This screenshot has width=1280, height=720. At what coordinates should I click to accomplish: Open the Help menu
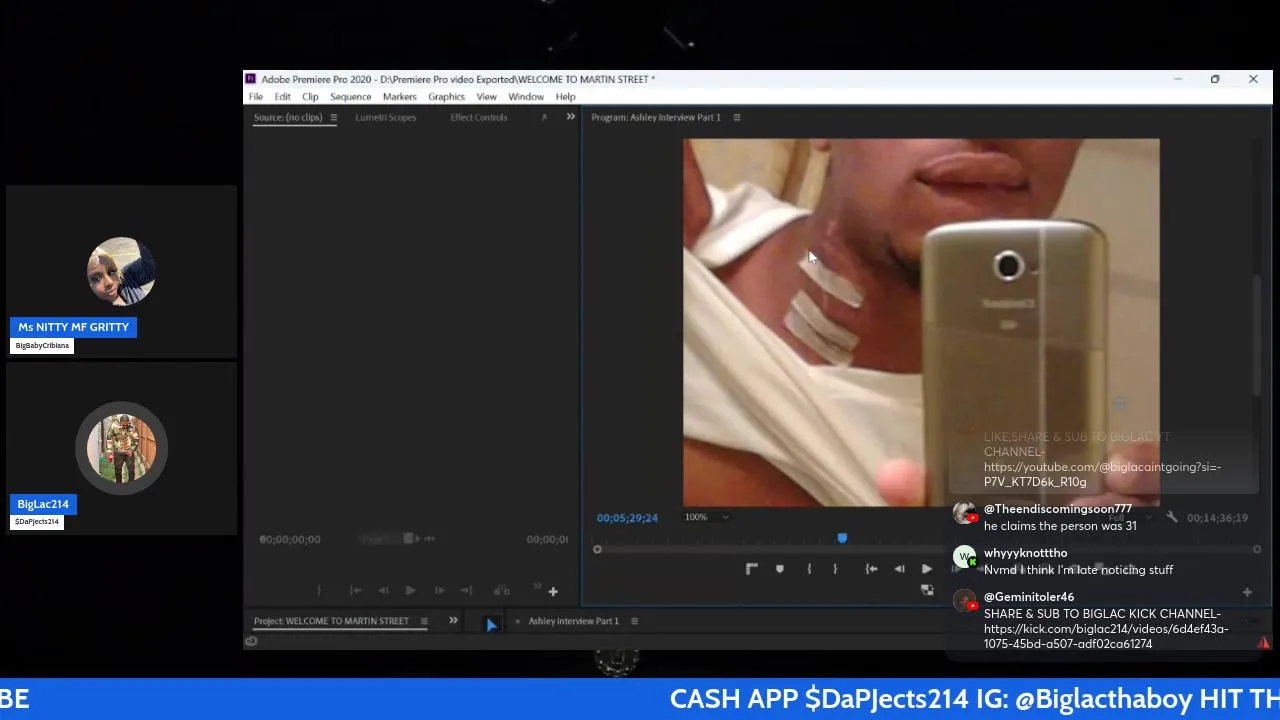[x=565, y=97]
